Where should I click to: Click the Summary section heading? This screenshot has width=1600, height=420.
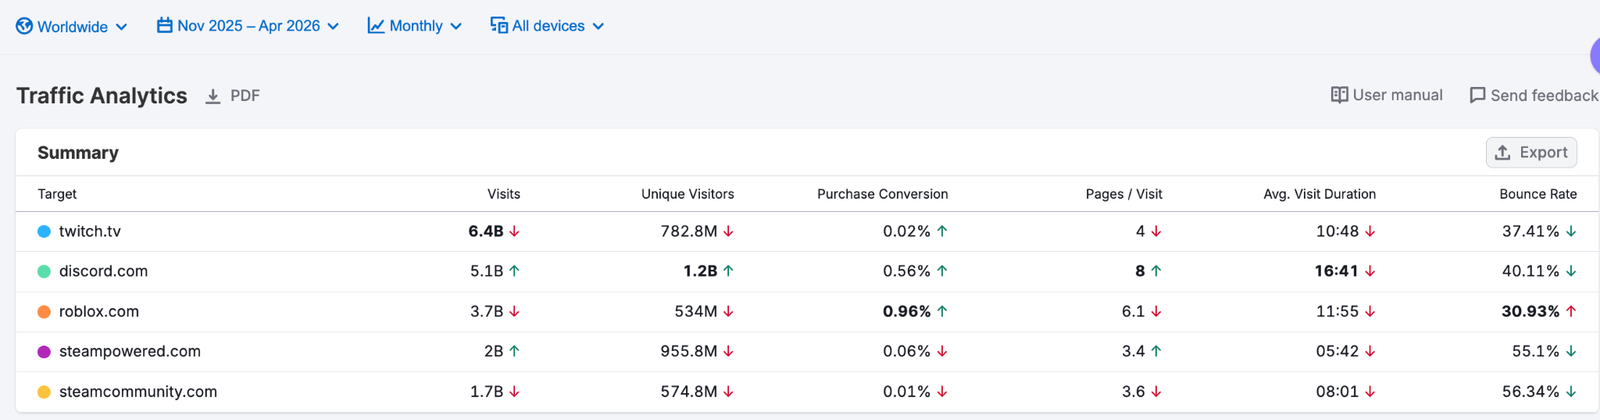coord(78,153)
